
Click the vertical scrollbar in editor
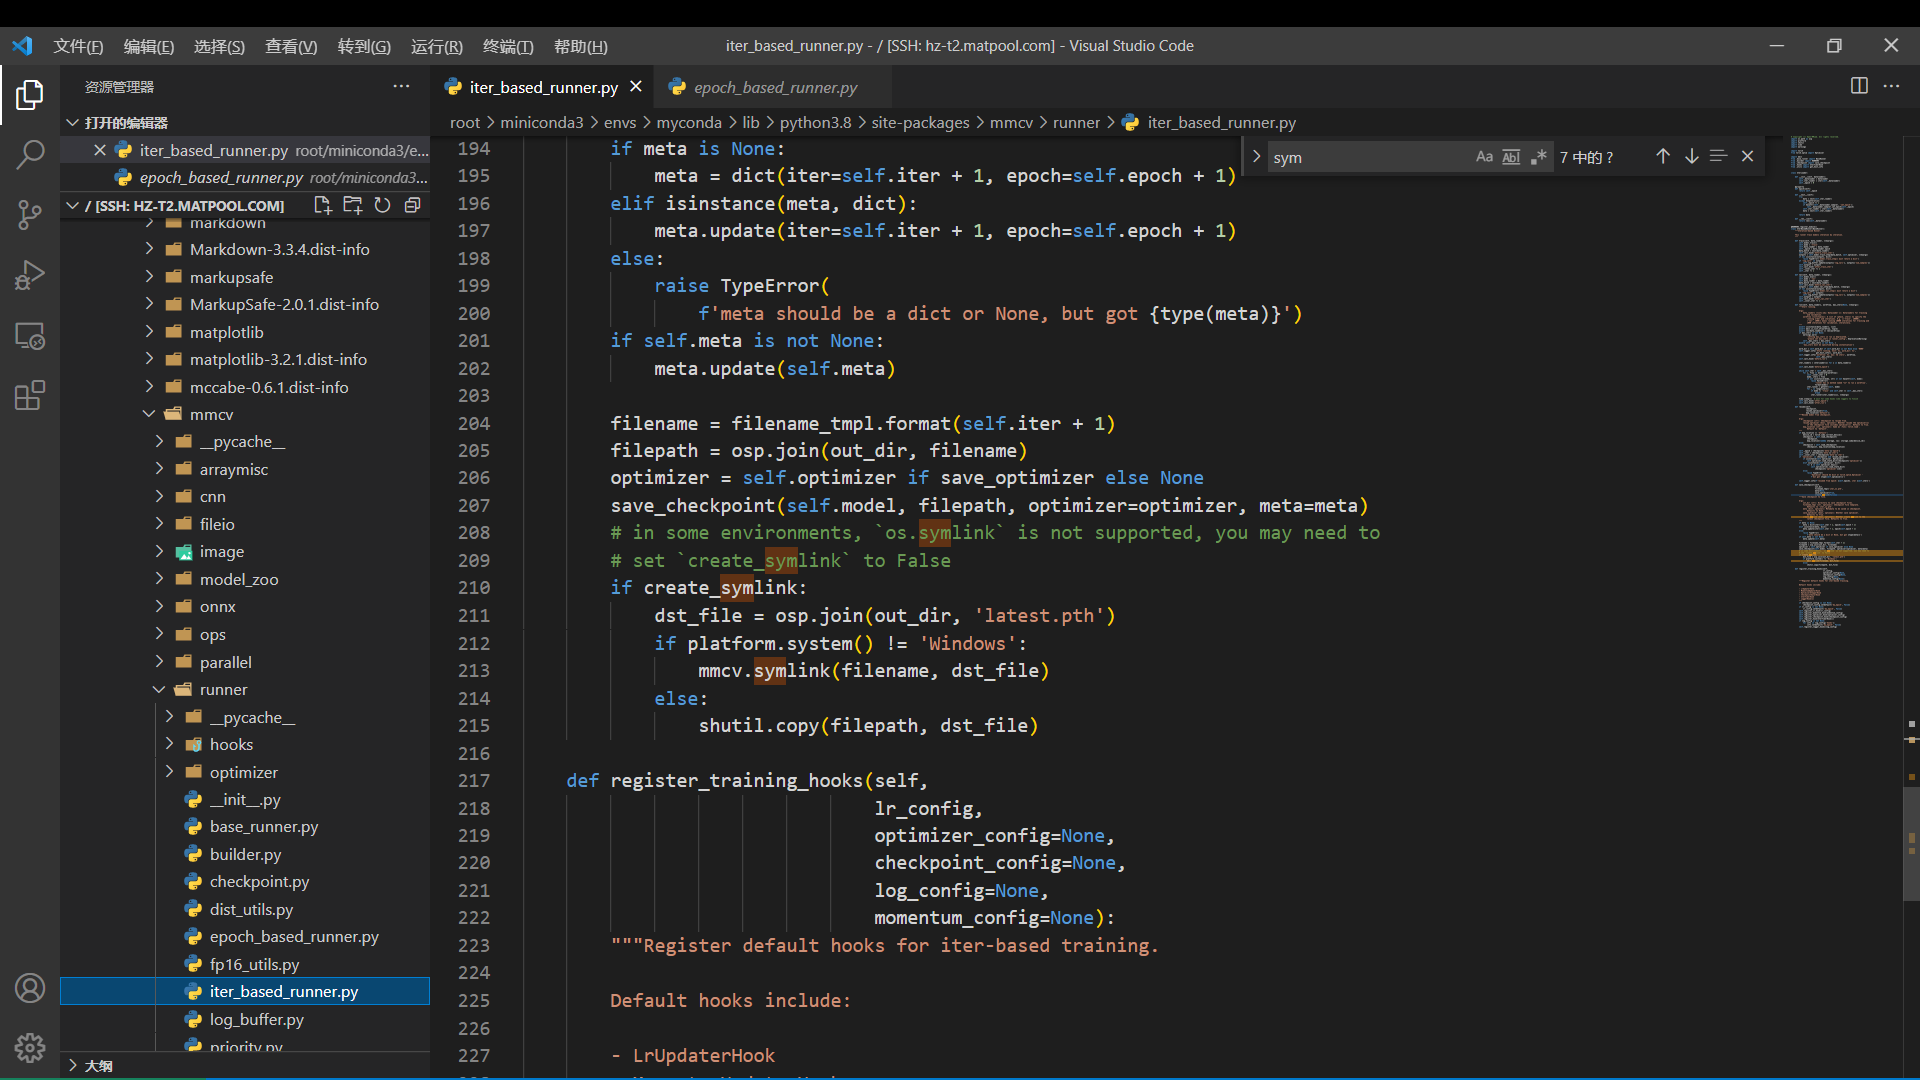[1911, 845]
